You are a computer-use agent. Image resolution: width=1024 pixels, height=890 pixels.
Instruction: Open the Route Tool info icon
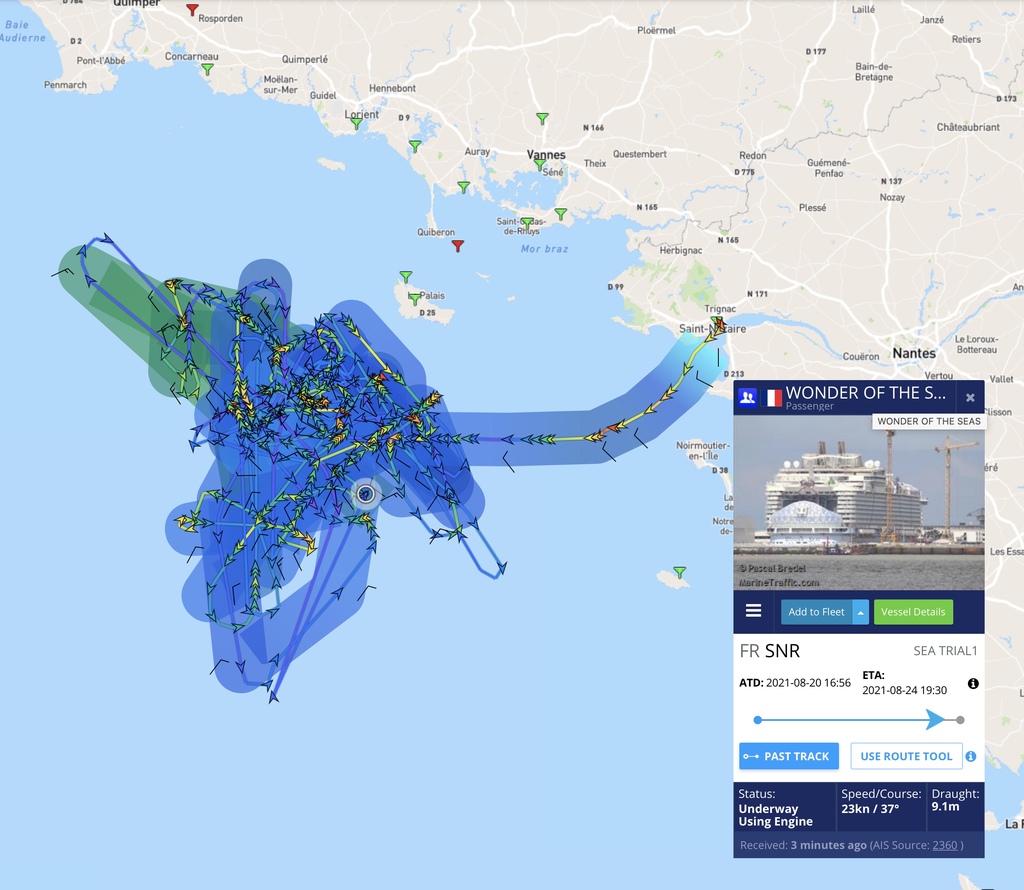971,756
